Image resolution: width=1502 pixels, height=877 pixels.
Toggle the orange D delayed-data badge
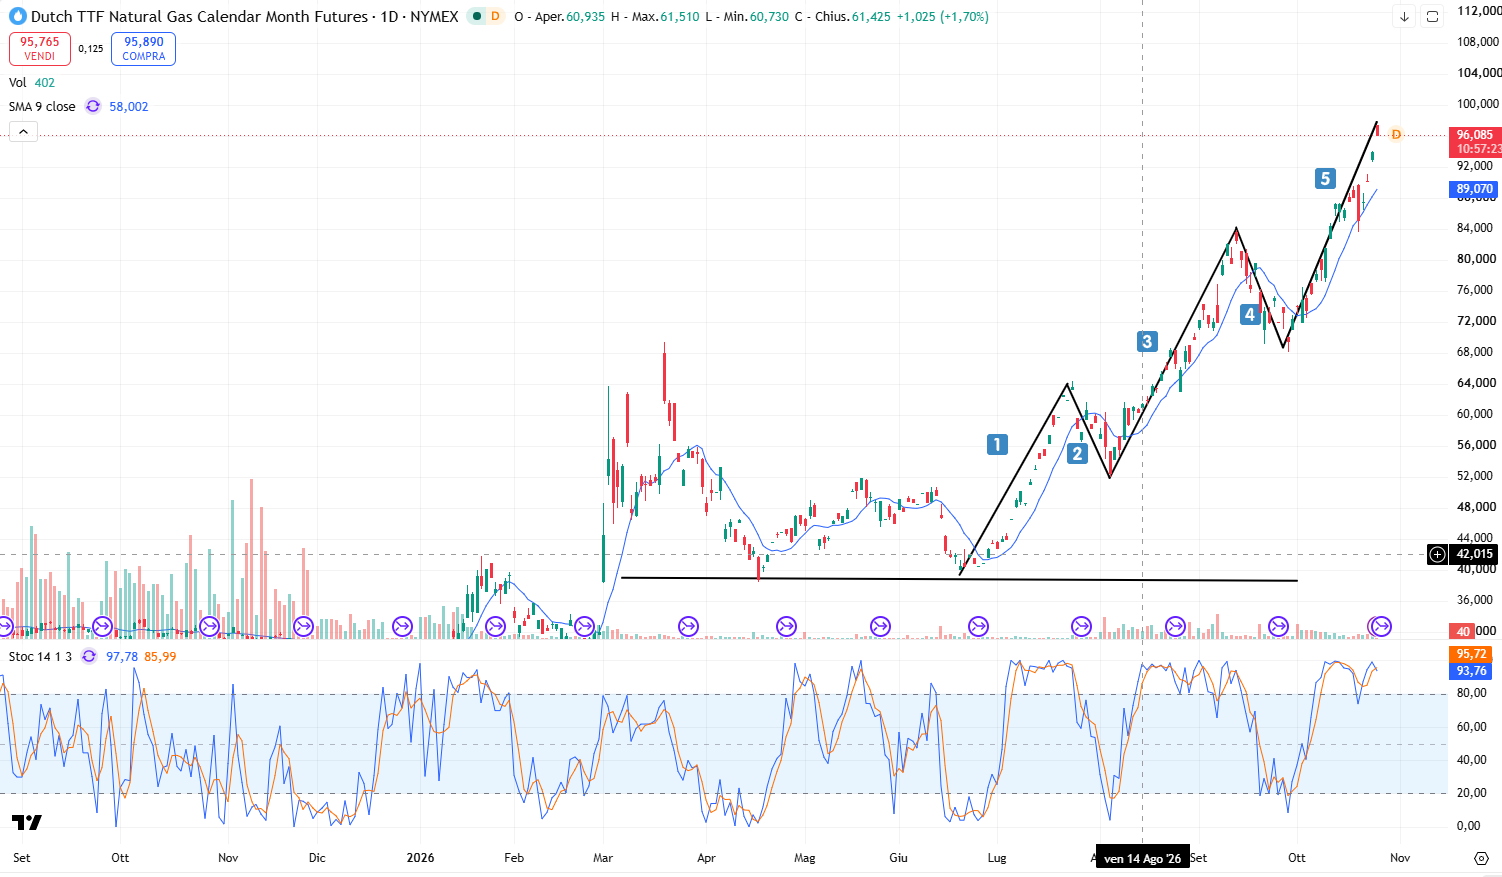click(x=495, y=16)
